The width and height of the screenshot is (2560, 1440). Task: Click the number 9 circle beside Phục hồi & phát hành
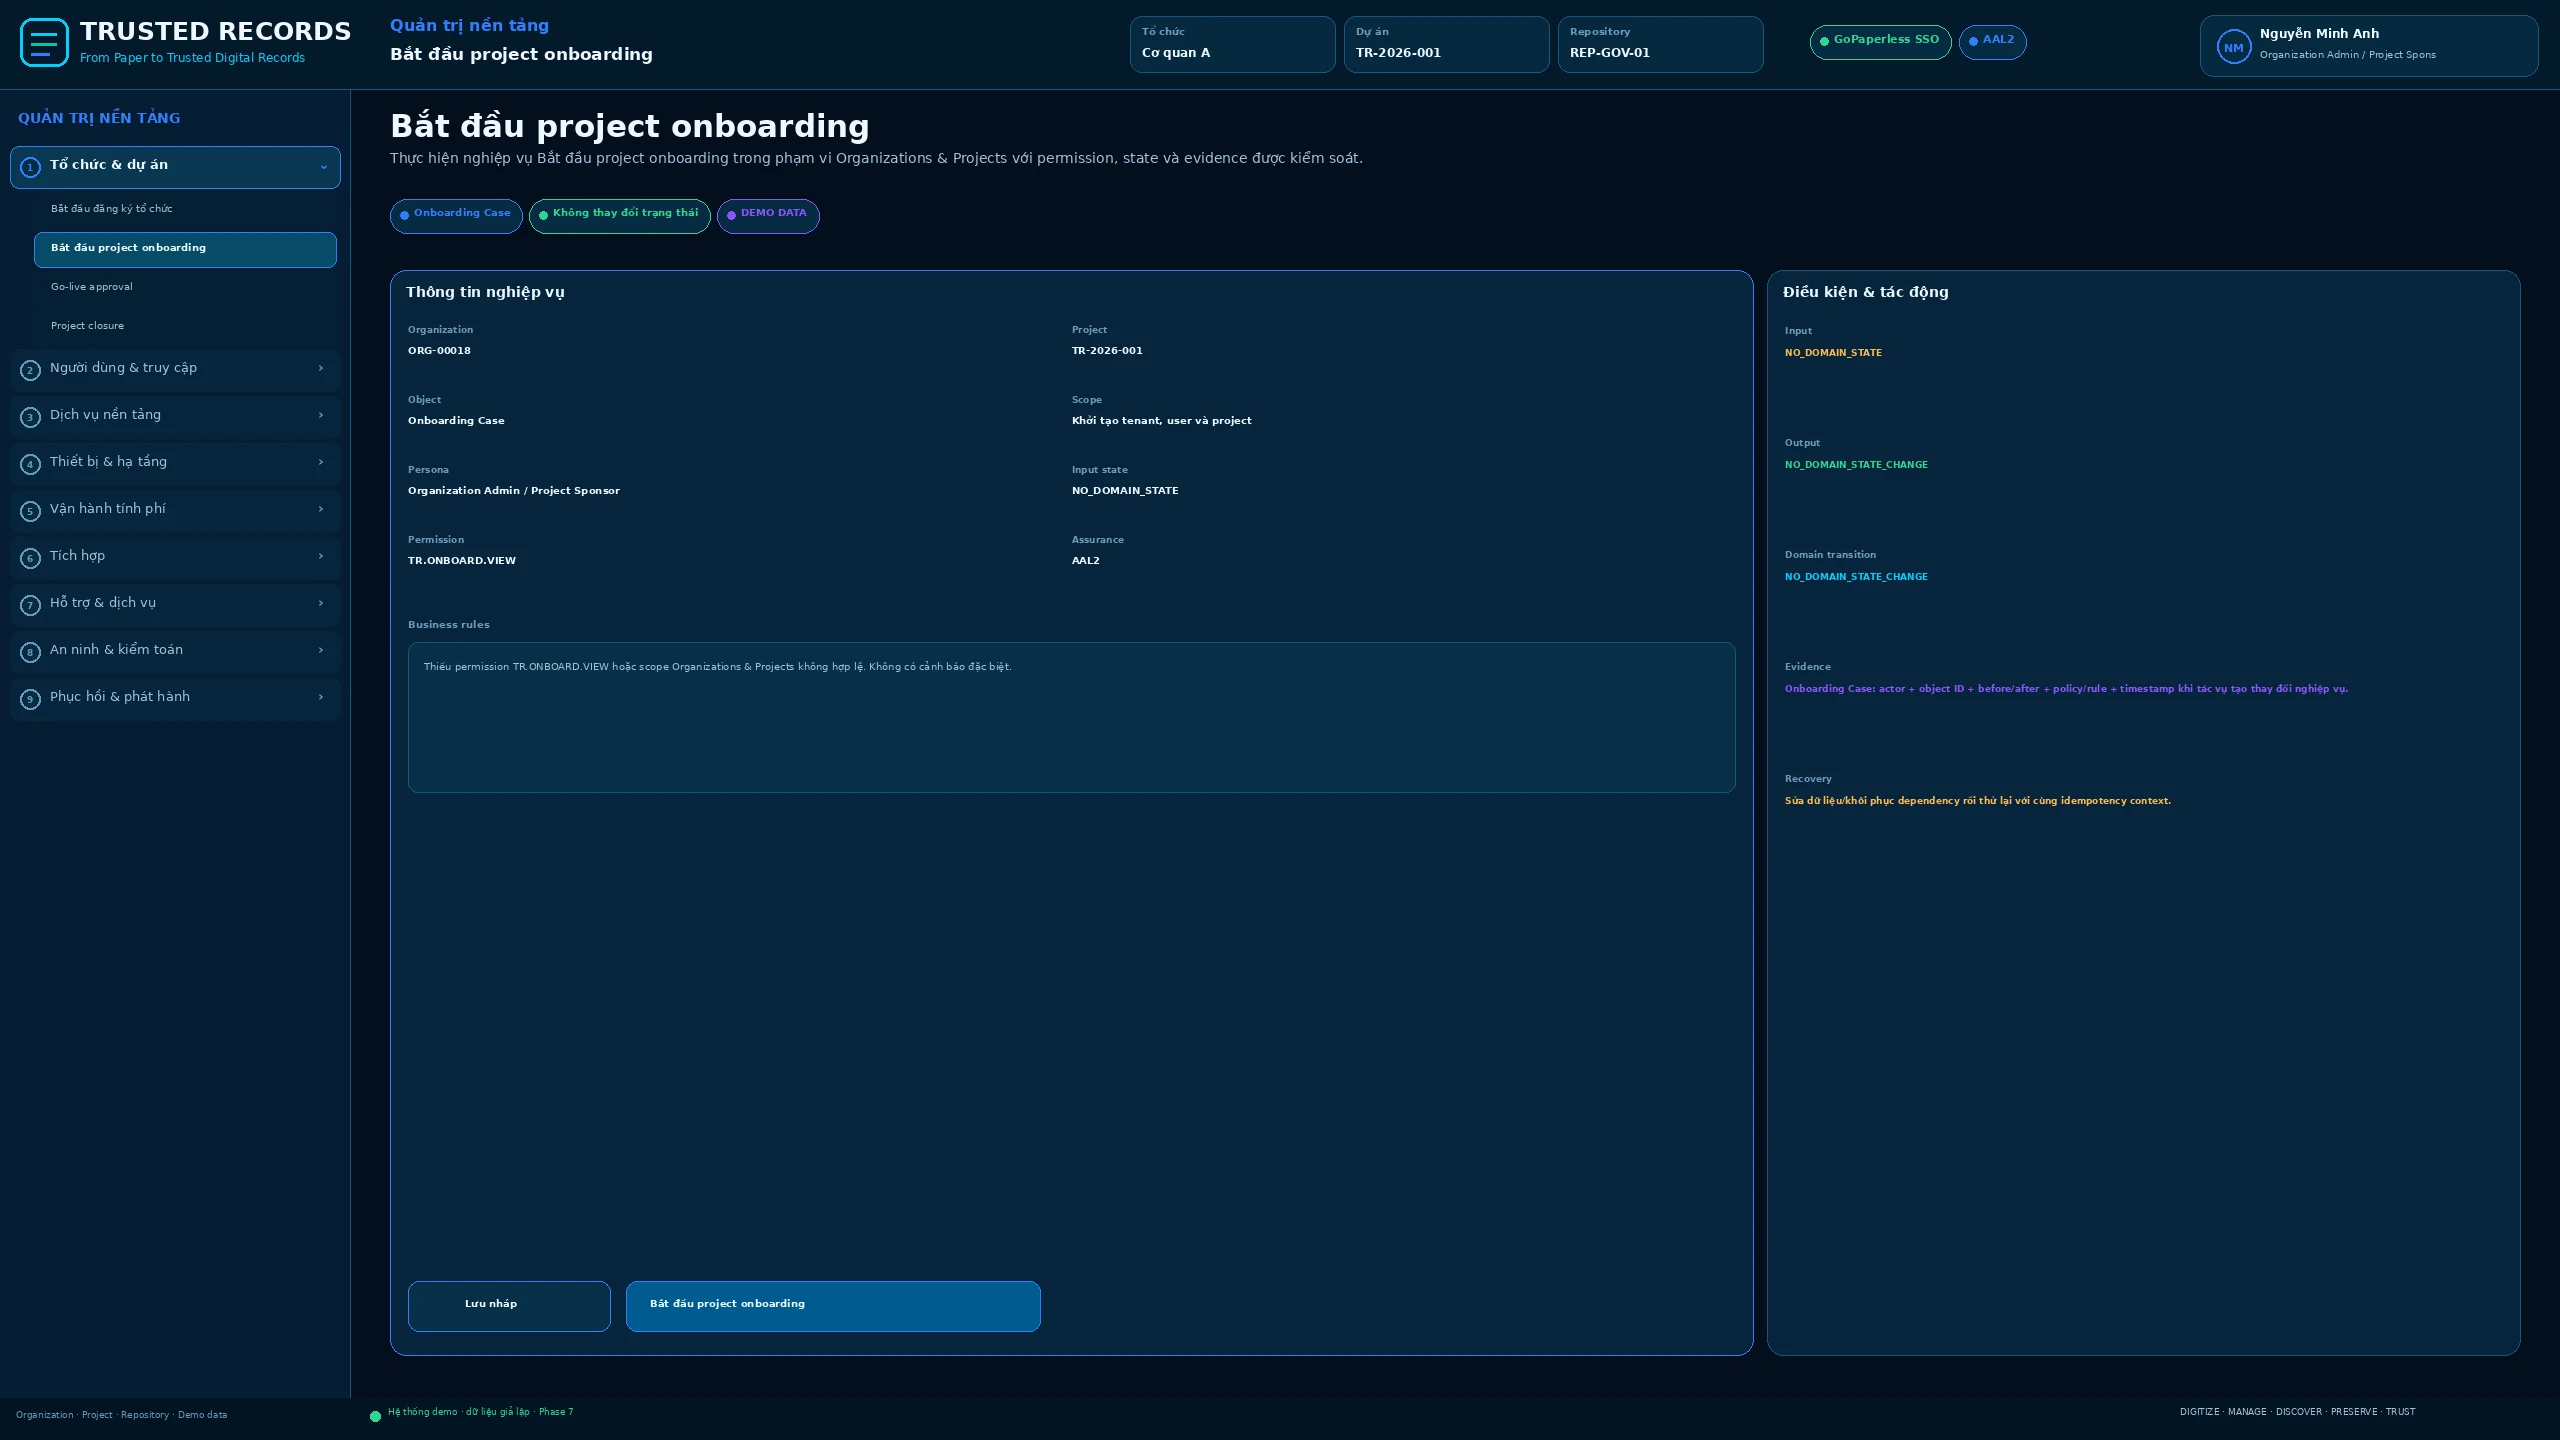click(x=30, y=699)
